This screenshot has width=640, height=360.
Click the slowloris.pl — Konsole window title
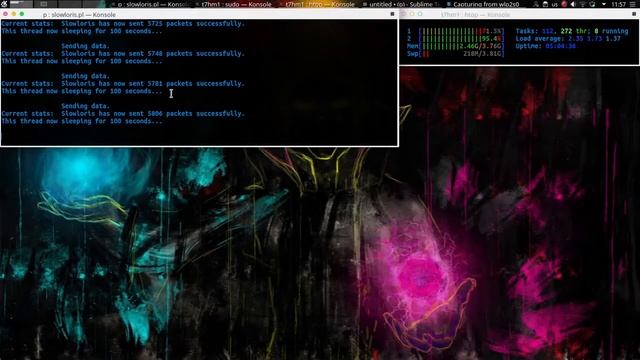pos(79,15)
